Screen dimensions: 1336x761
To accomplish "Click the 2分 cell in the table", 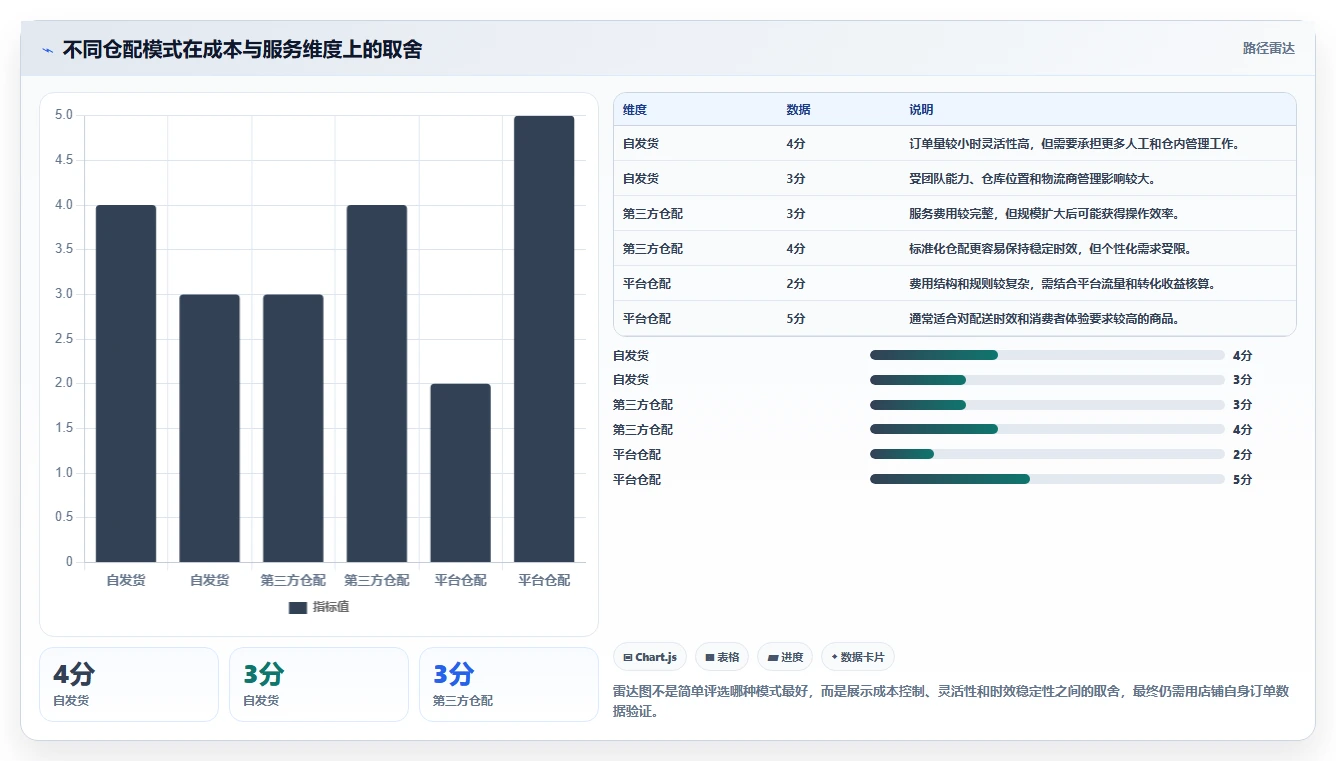I will [796, 284].
